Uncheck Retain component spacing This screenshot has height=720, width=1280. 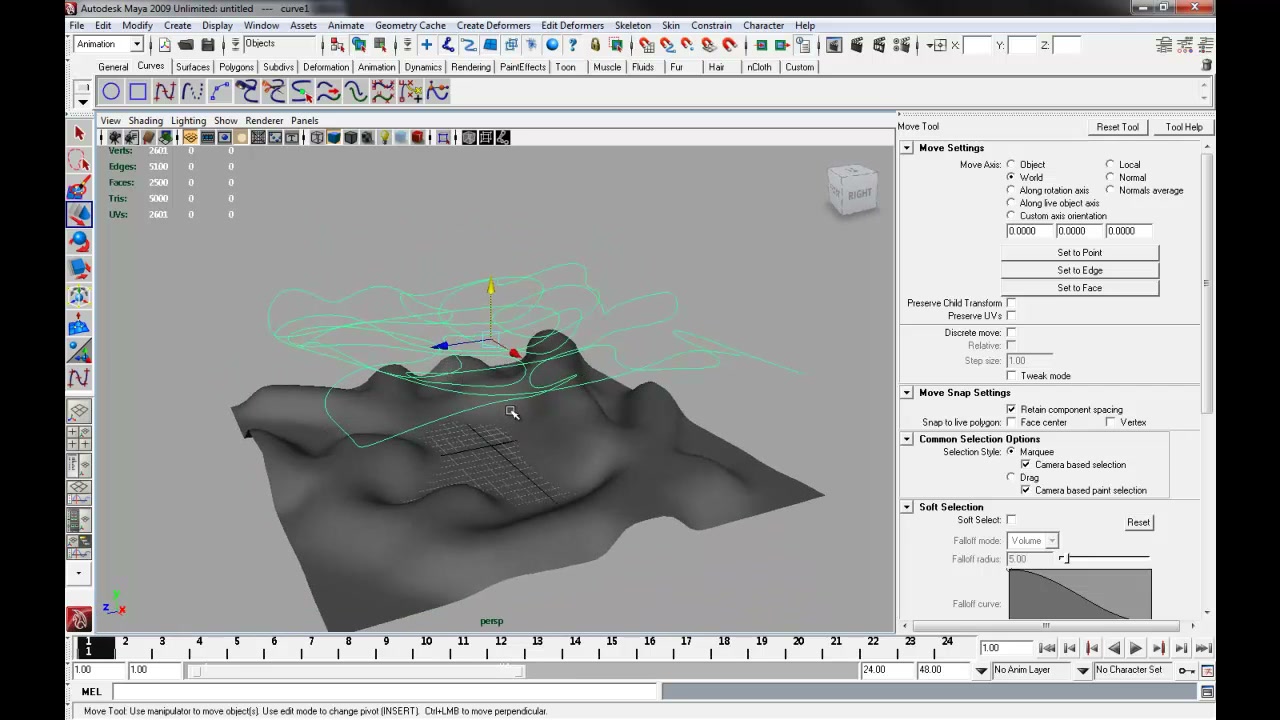pos(1011,410)
